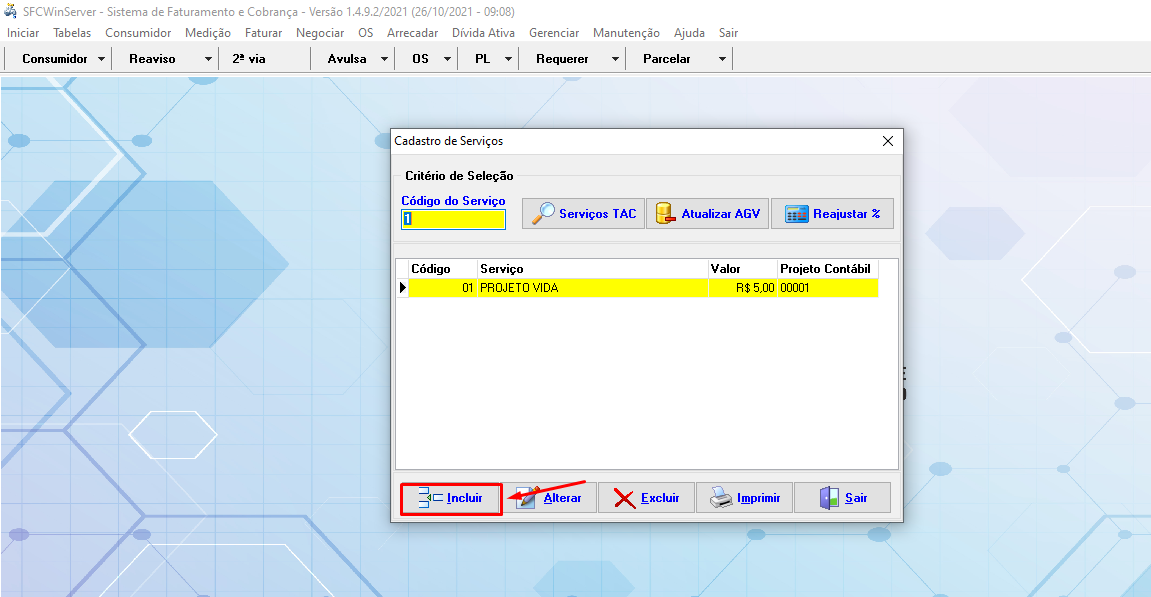Click the Incluir insert icon
This screenshot has width=1151, height=597.
point(430,498)
